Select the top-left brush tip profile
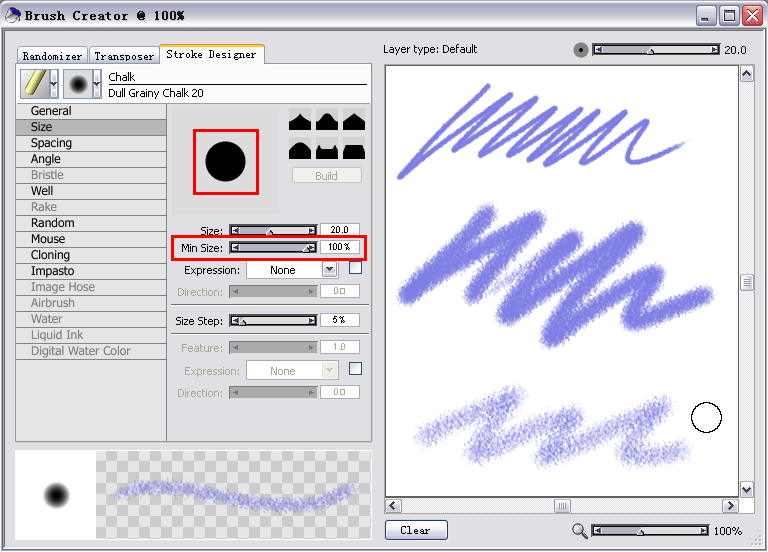This screenshot has width=768, height=552. [x=301, y=121]
